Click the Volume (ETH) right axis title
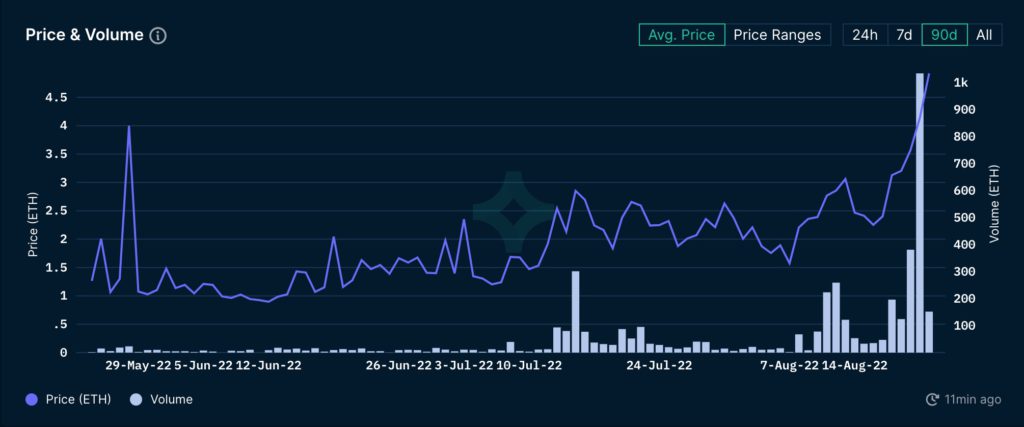The image size is (1024, 427). coord(995,206)
